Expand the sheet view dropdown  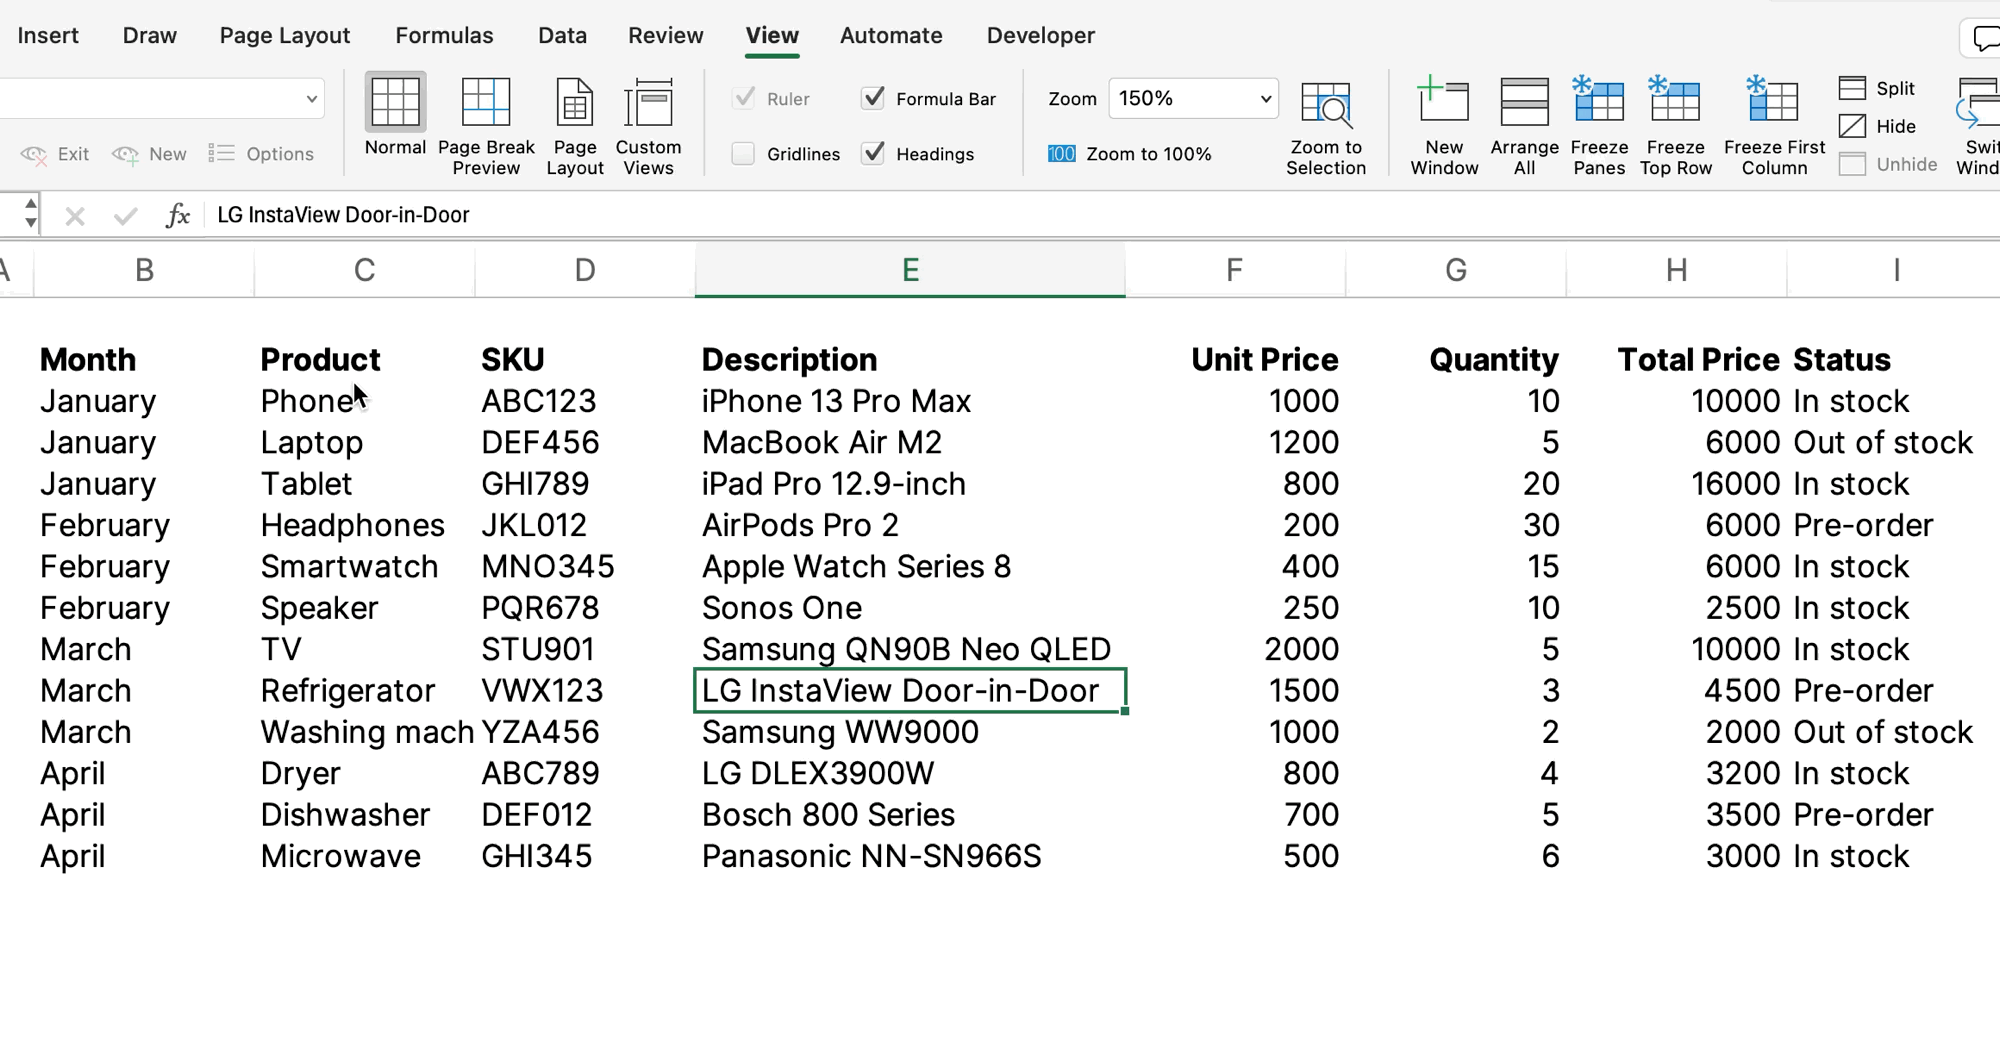[311, 99]
